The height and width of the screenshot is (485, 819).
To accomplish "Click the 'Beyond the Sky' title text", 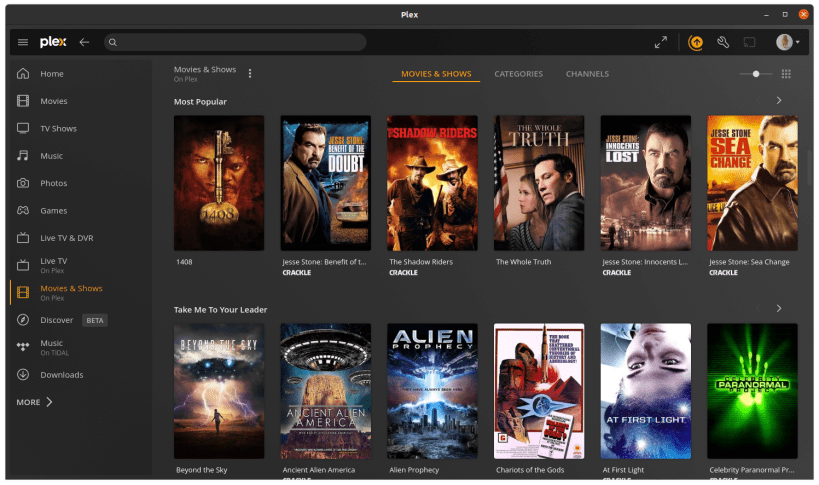I will 202,470.
